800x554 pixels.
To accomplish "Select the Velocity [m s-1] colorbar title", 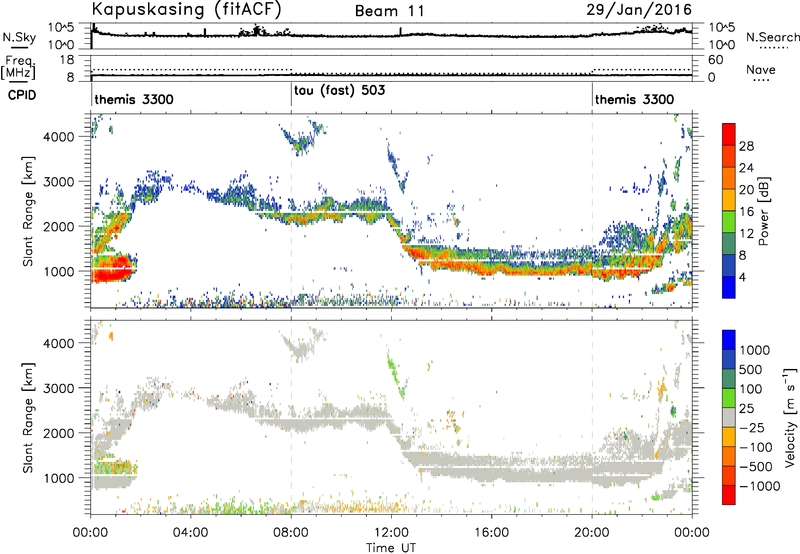I will click(x=790, y=418).
